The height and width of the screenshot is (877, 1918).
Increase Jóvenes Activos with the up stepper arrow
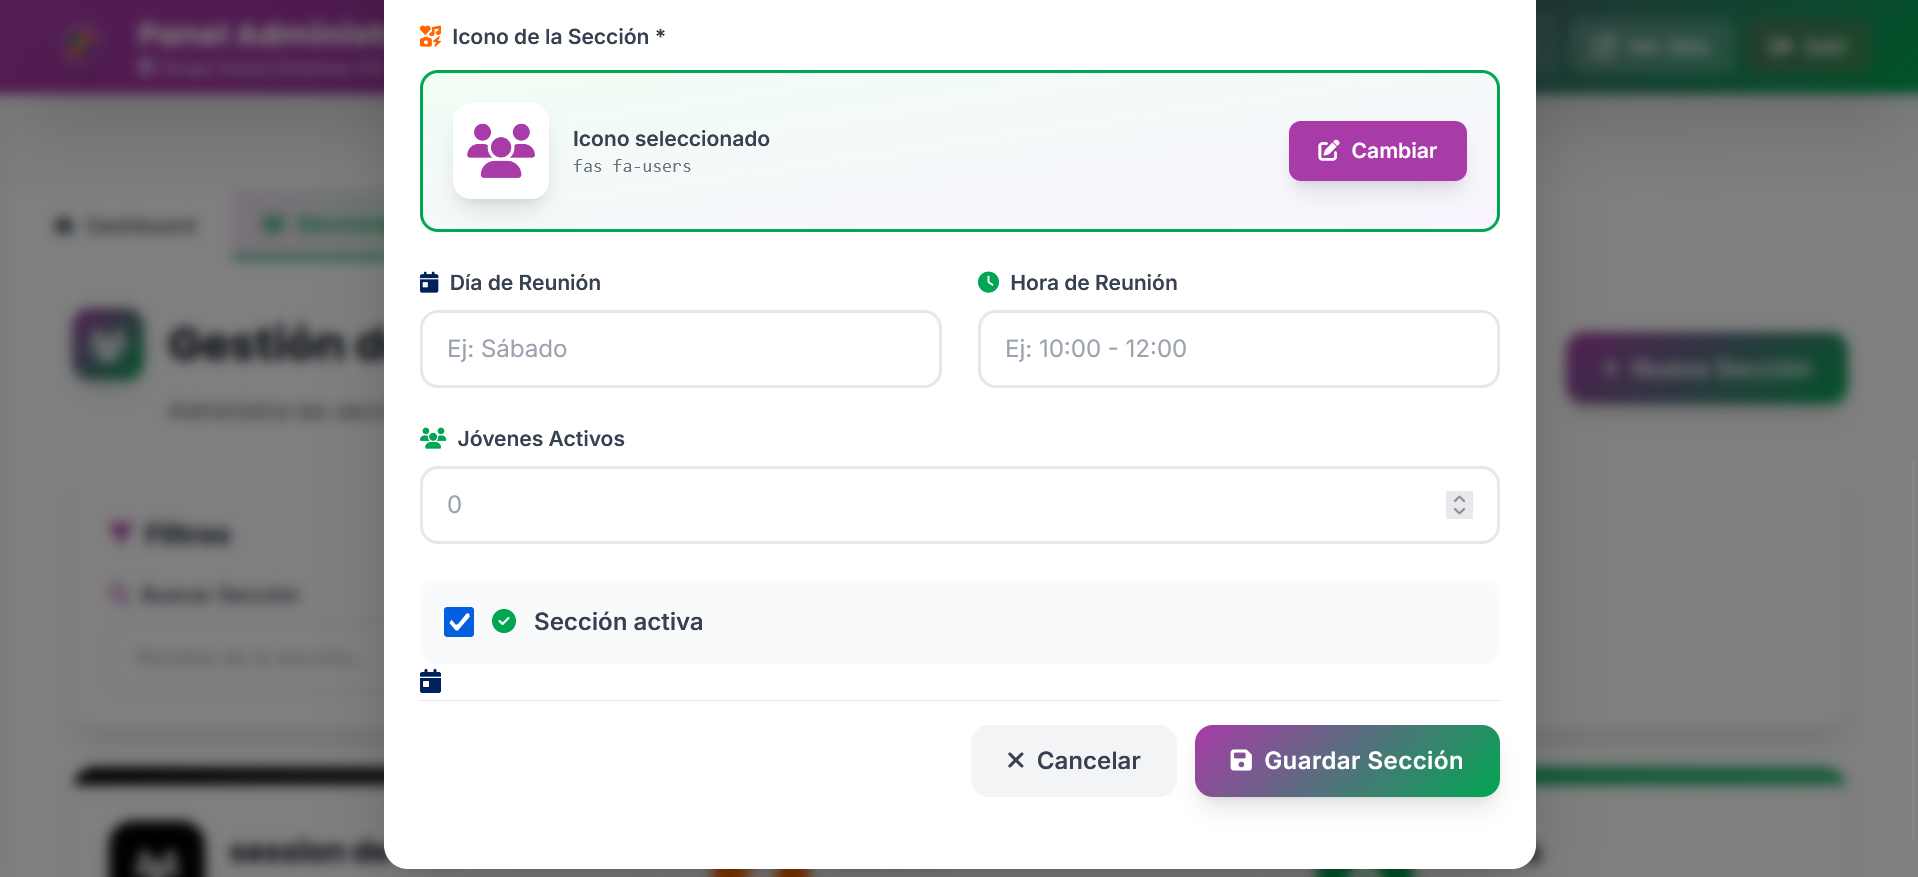(1459, 498)
